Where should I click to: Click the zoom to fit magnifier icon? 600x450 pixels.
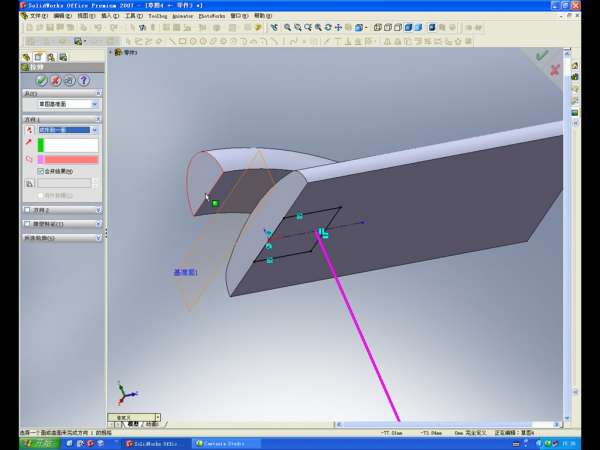[287, 28]
